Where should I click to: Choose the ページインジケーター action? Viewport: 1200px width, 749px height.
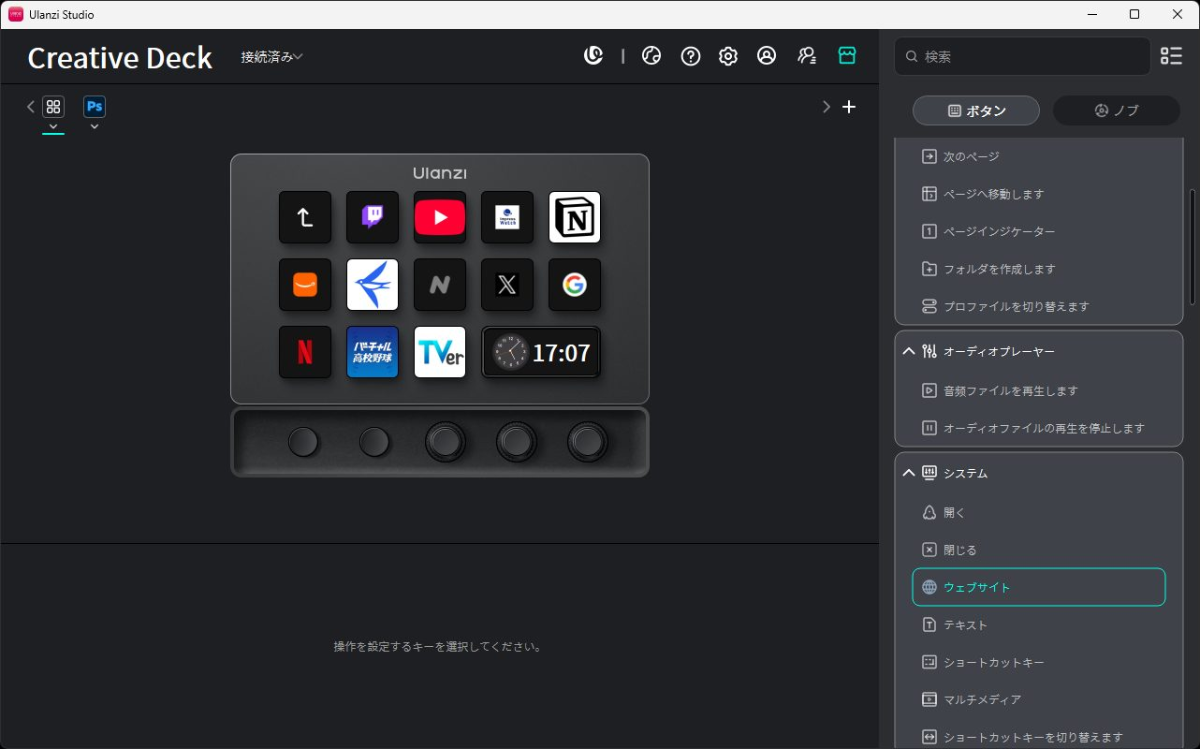pyautogui.click(x=1039, y=232)
